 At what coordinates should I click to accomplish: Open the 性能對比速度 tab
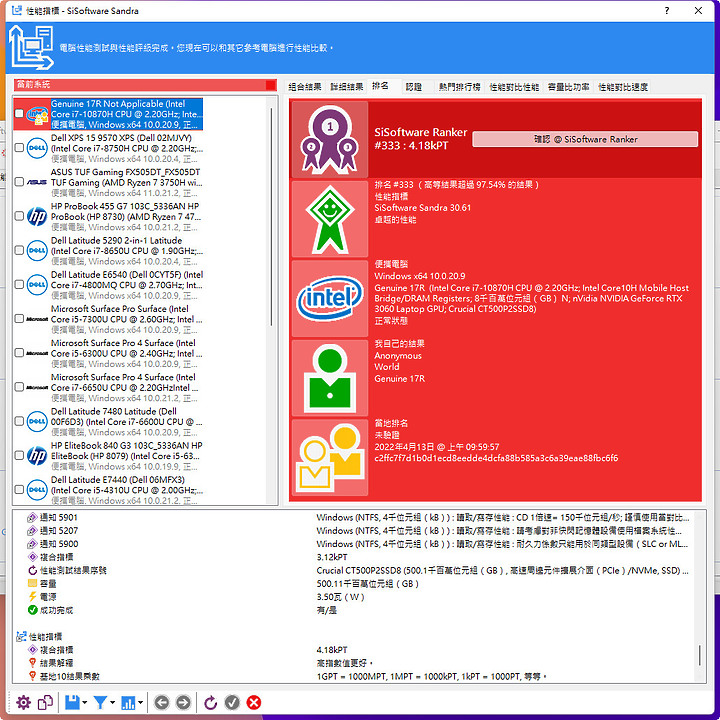(623, 87)
